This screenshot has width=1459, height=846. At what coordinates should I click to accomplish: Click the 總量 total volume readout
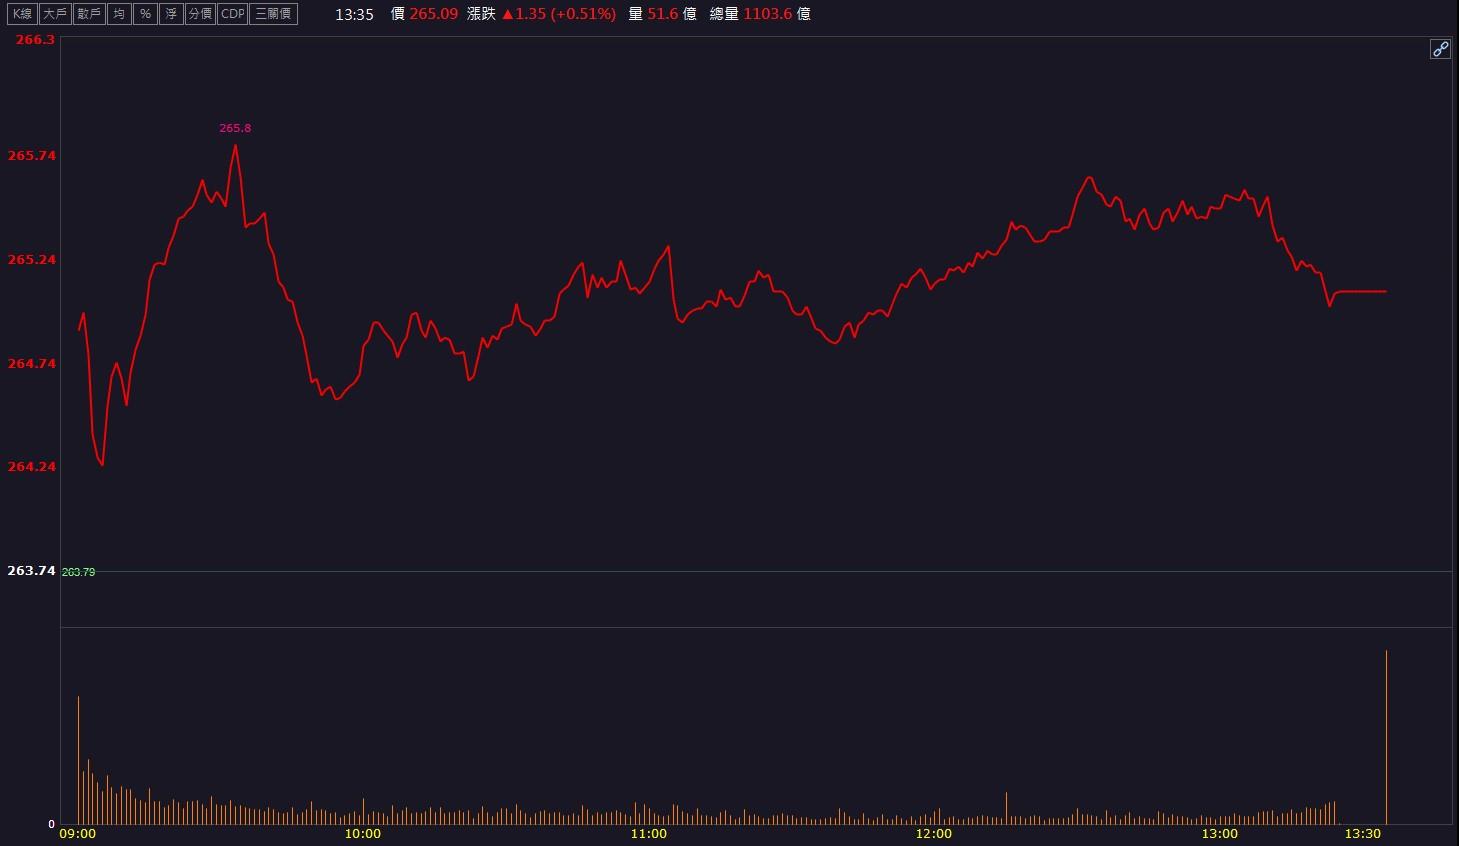pyautogui.click(x=760, y=14)
